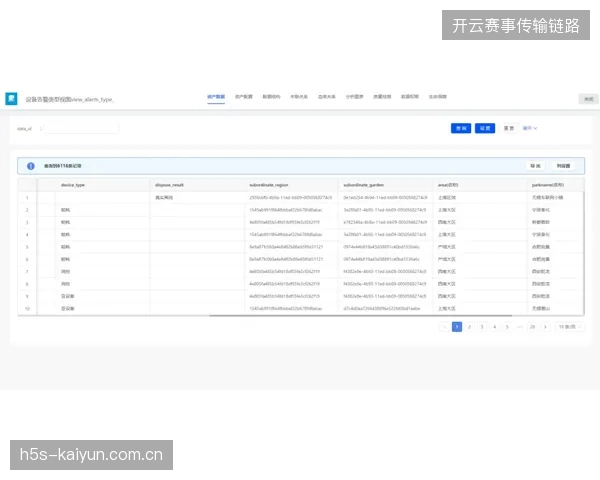Click the 关闭 close button
This screenshot has width=600, height=480.
click(589, 99)
